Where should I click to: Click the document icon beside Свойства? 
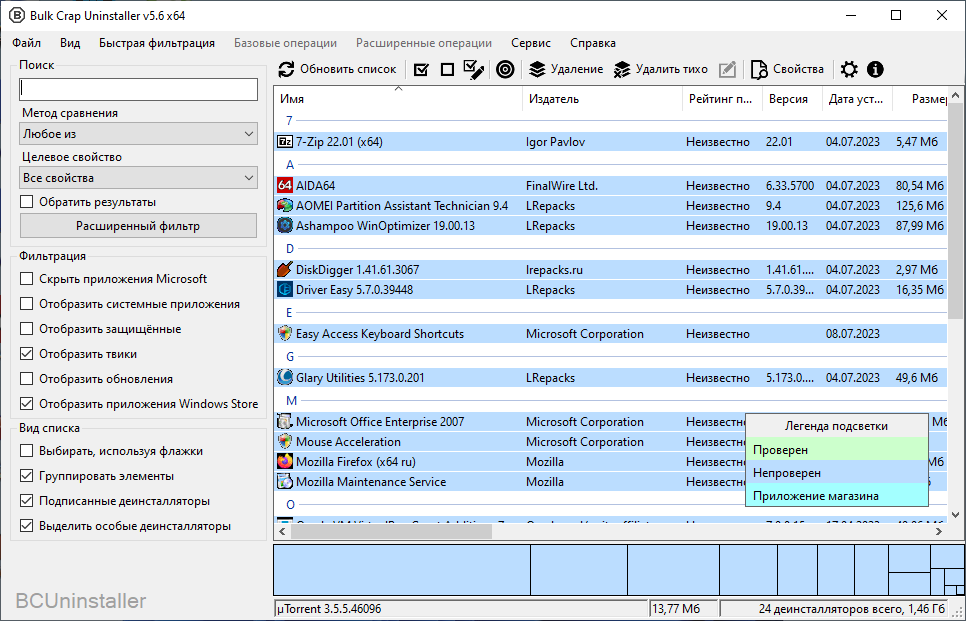click(x=759, y=70)
